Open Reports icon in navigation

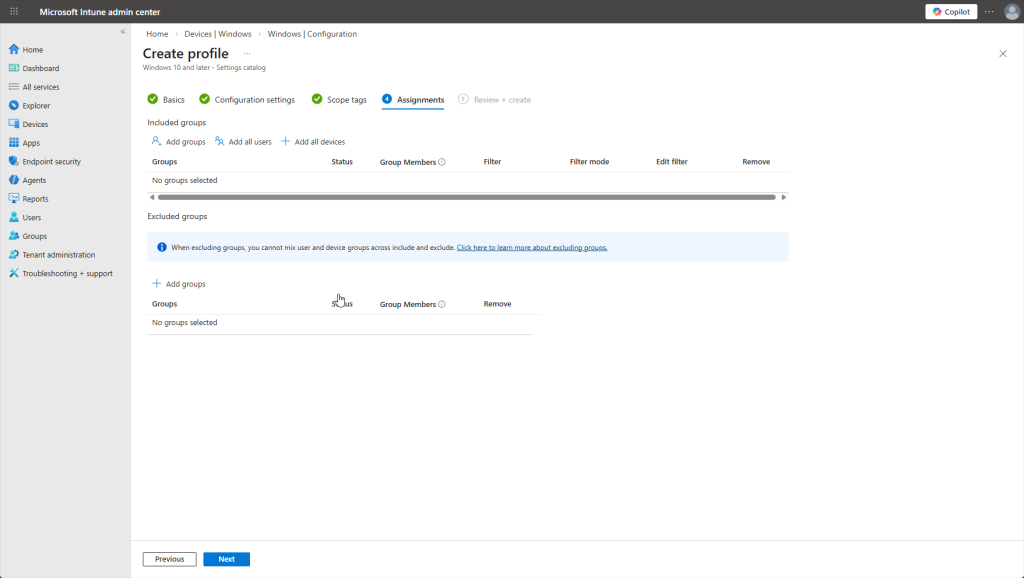14,199
